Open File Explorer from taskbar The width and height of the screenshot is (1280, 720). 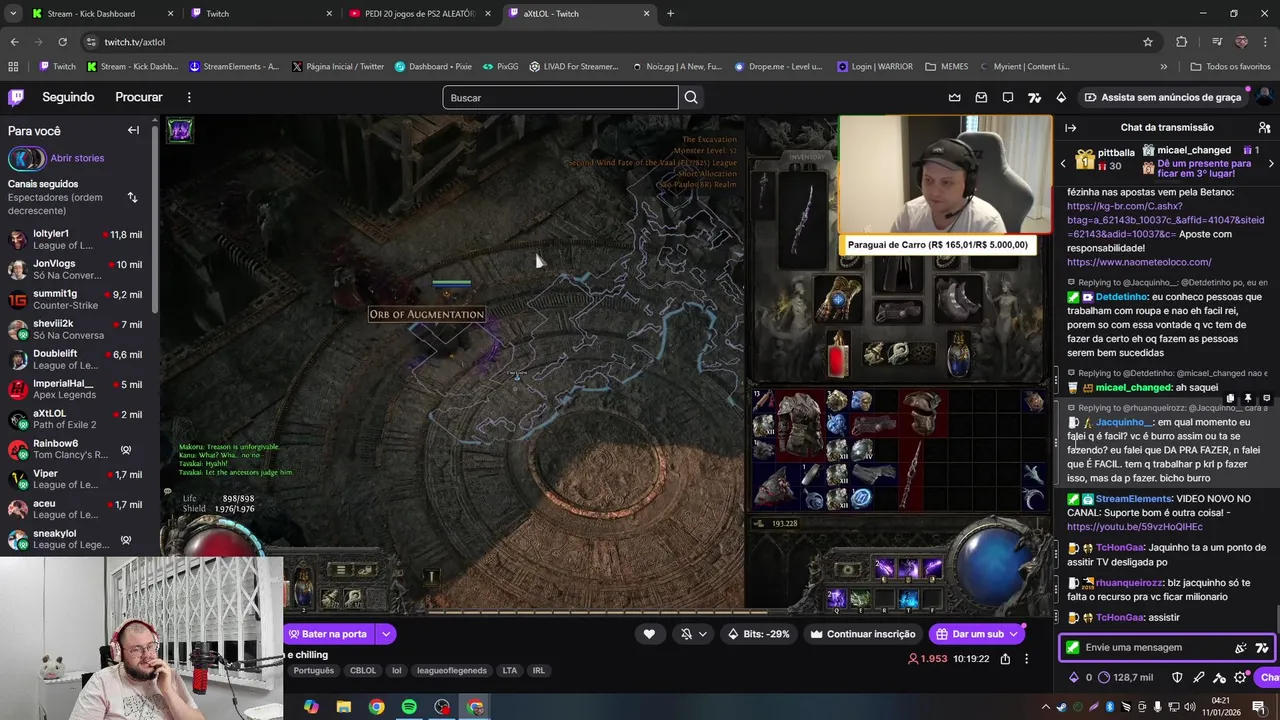coord(343,707)
